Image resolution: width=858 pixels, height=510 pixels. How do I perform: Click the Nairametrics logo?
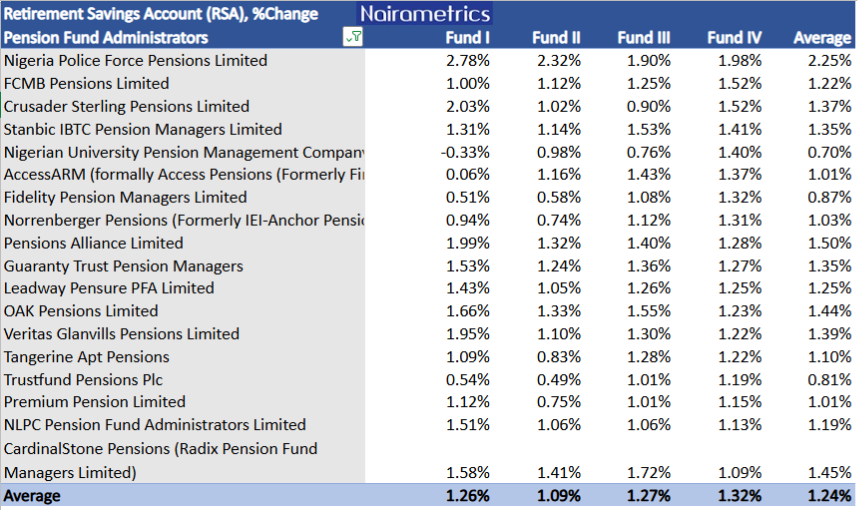[x=425, y=13]
